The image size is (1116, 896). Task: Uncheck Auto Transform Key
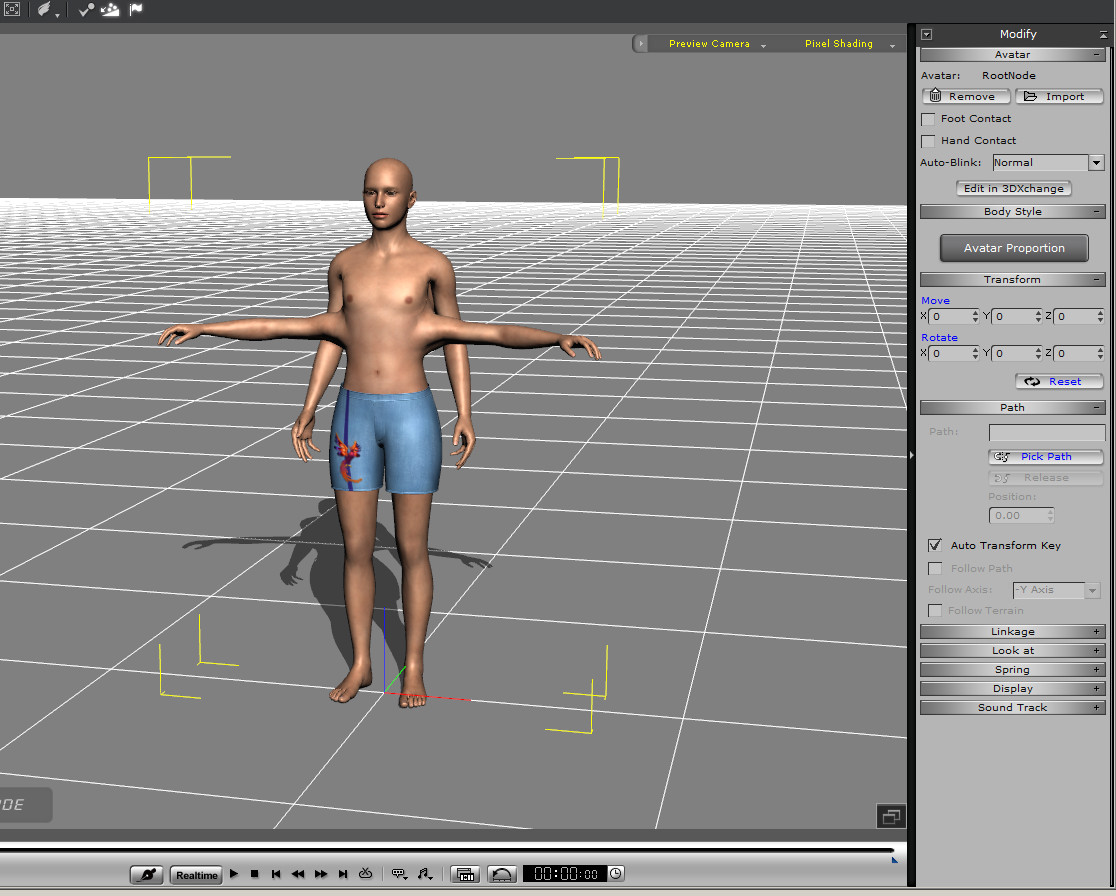pos(935,545)
